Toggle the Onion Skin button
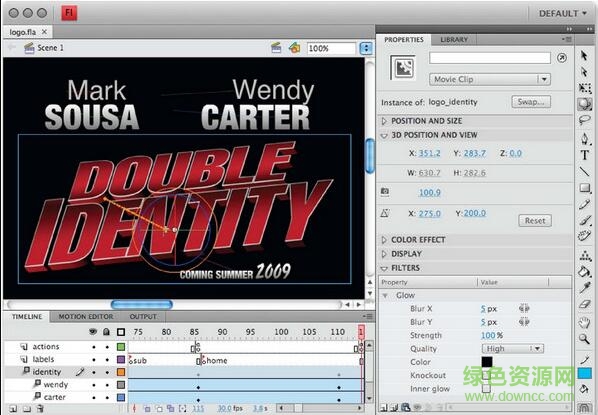Image resolution: width=598 pixels, height=415 pixels. tap(147, 409)
